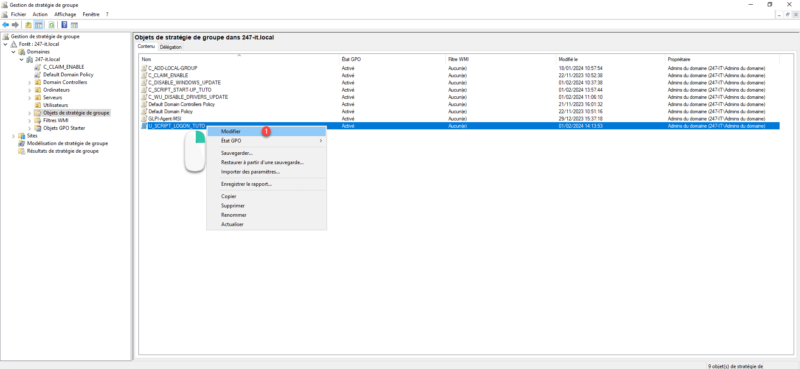Select Default Domain Controllers Policy in list

click(459, 104)
